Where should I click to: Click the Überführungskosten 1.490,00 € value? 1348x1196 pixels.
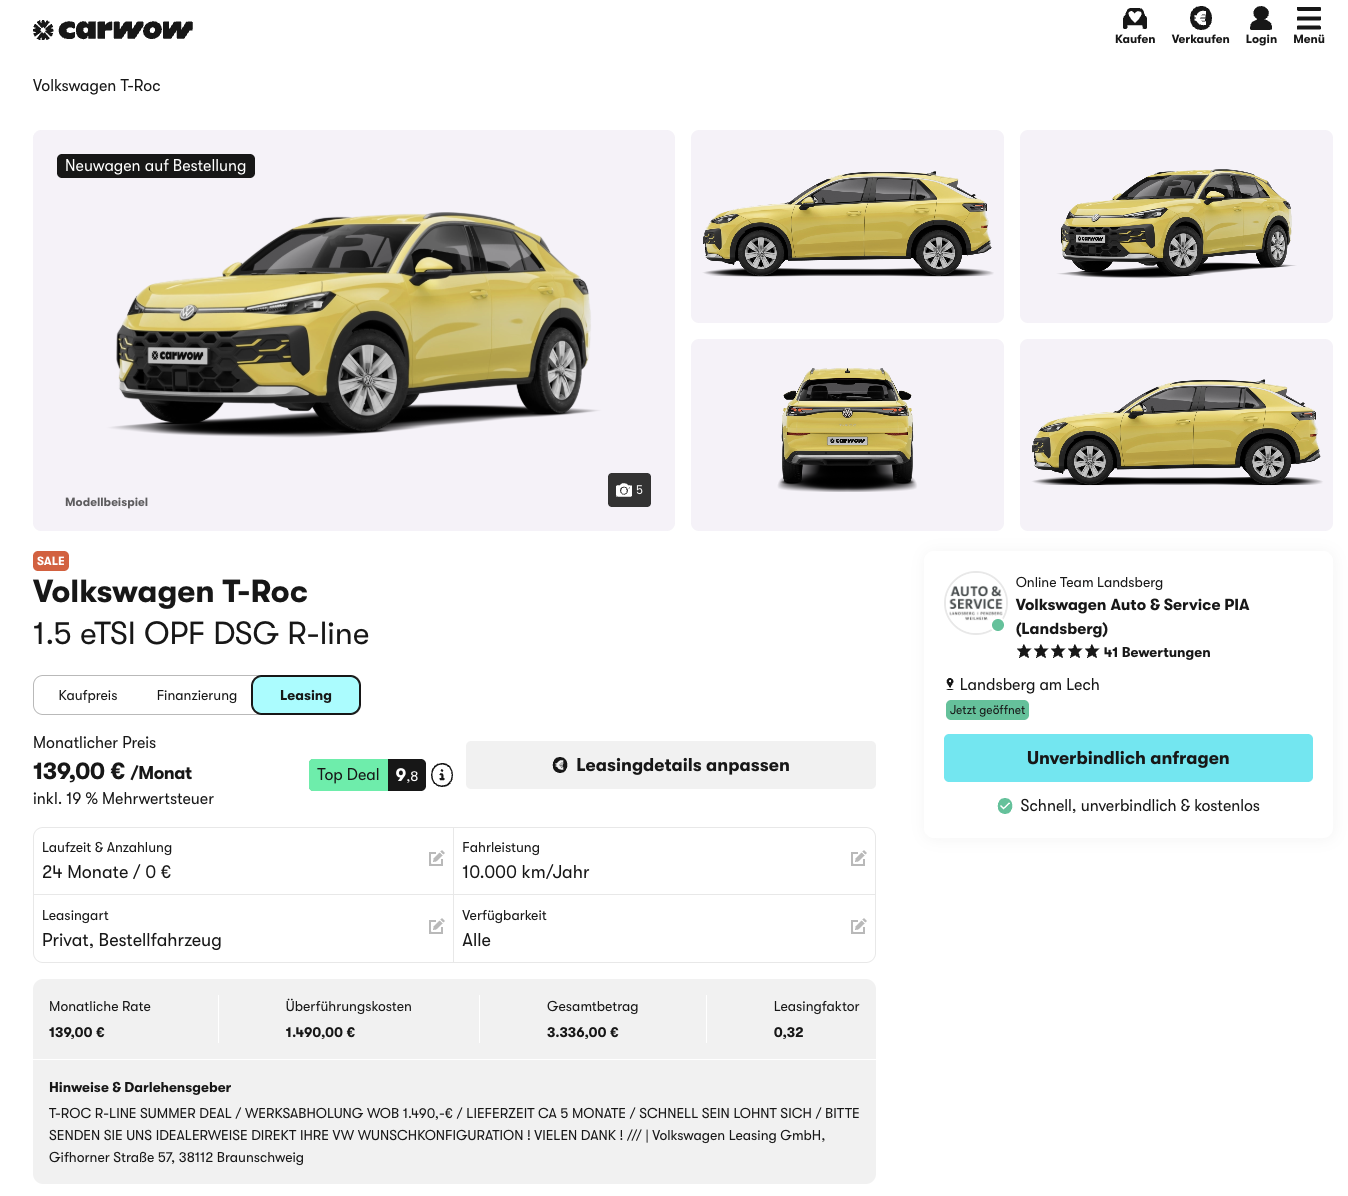[320, 1032]
